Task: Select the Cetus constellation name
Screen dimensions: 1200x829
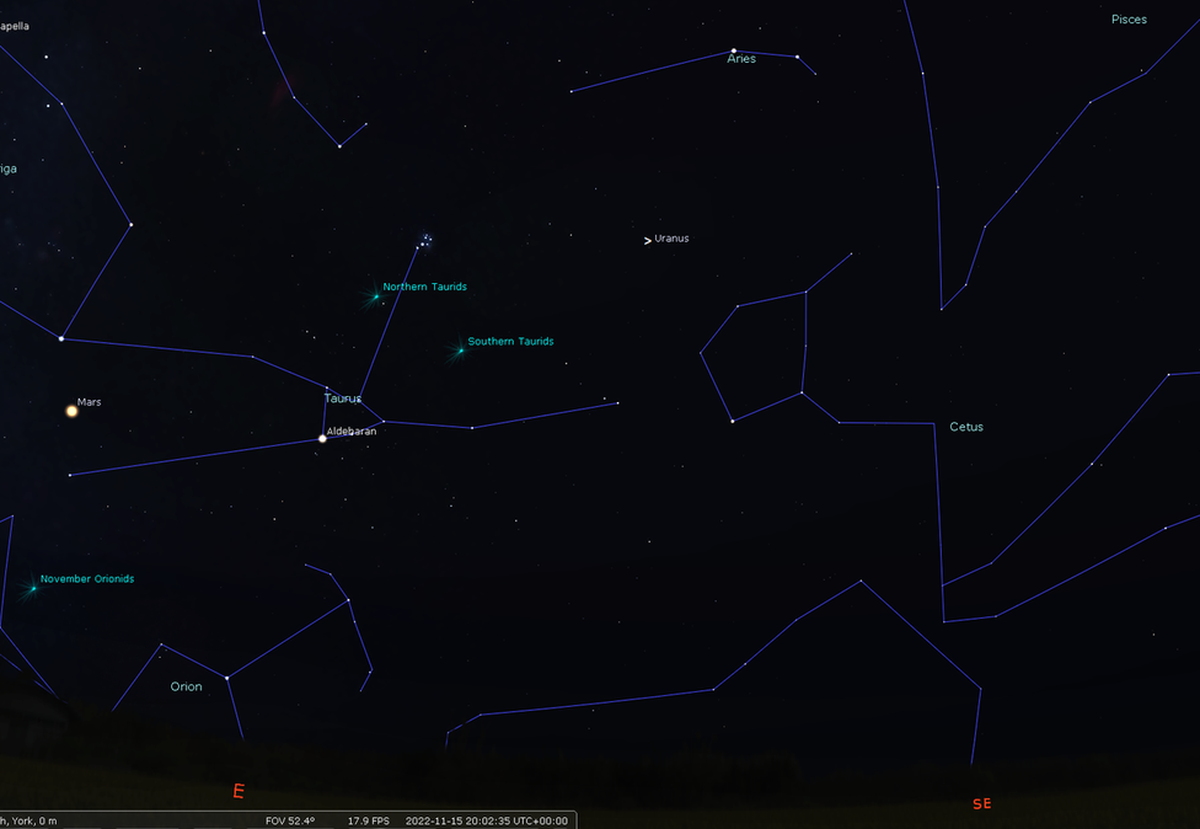Action: click(x=966, y=427)
